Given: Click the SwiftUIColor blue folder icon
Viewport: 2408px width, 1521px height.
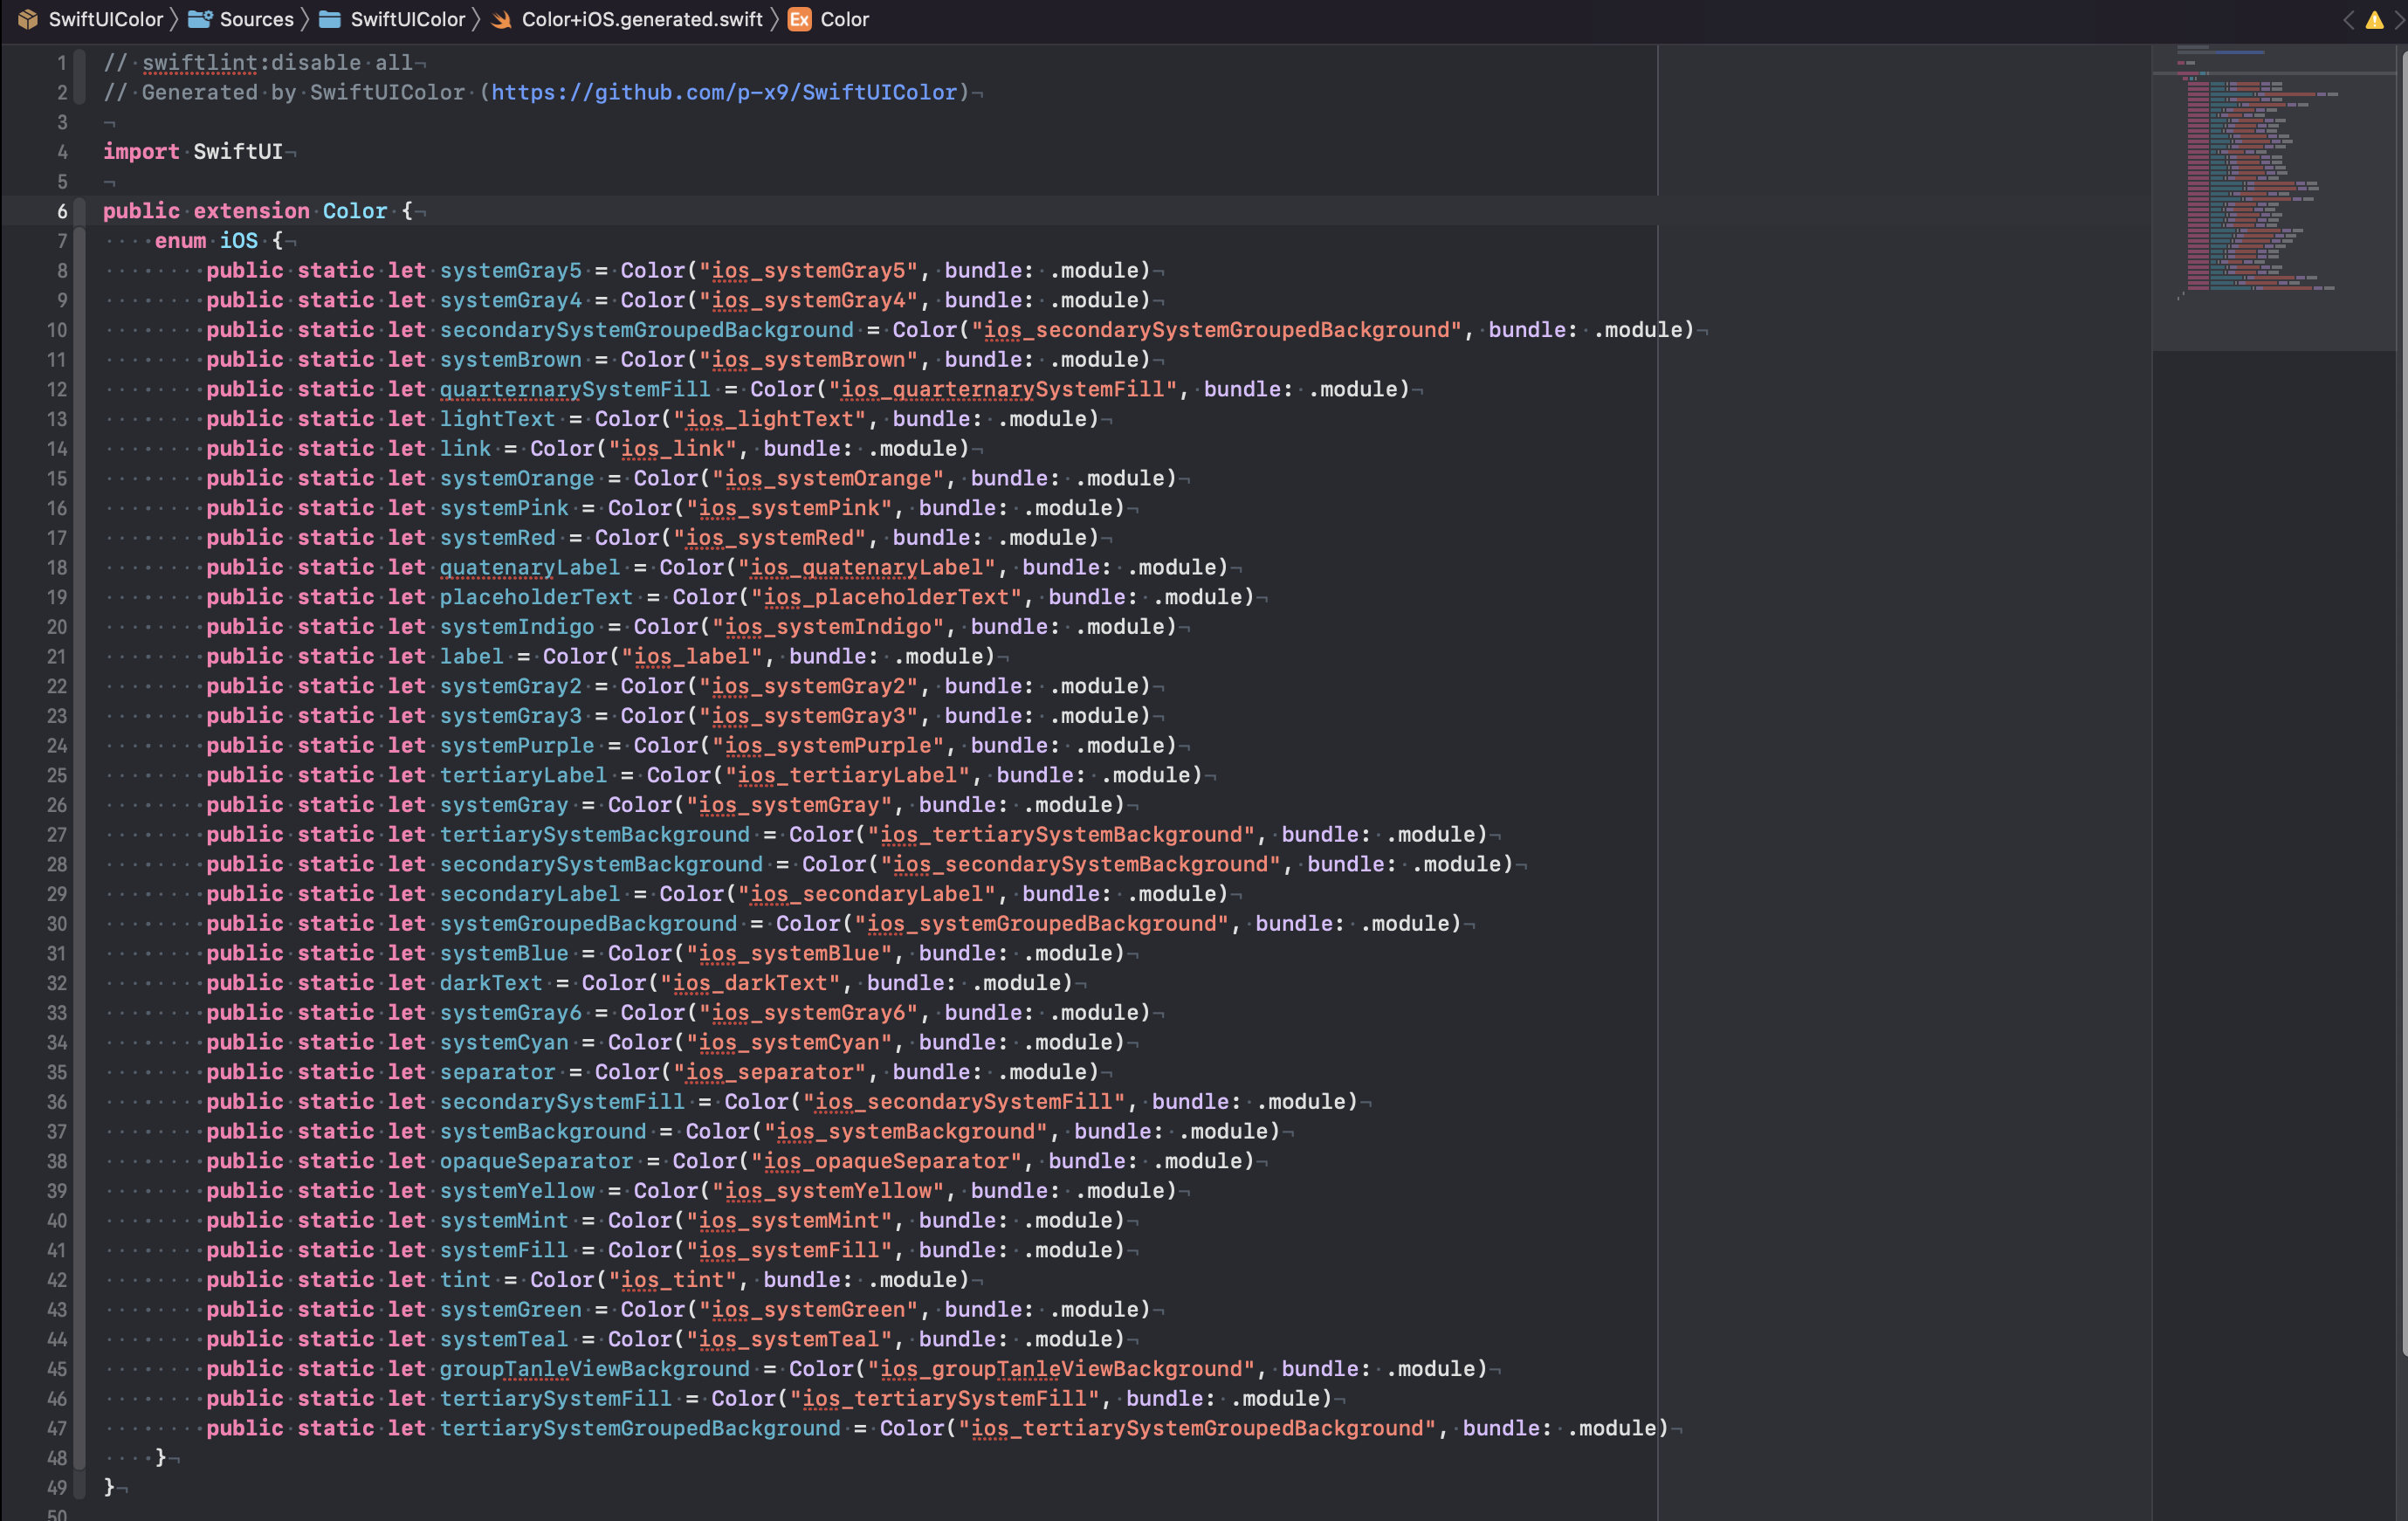Looking at the screenshot, I should tap(332, 19).
